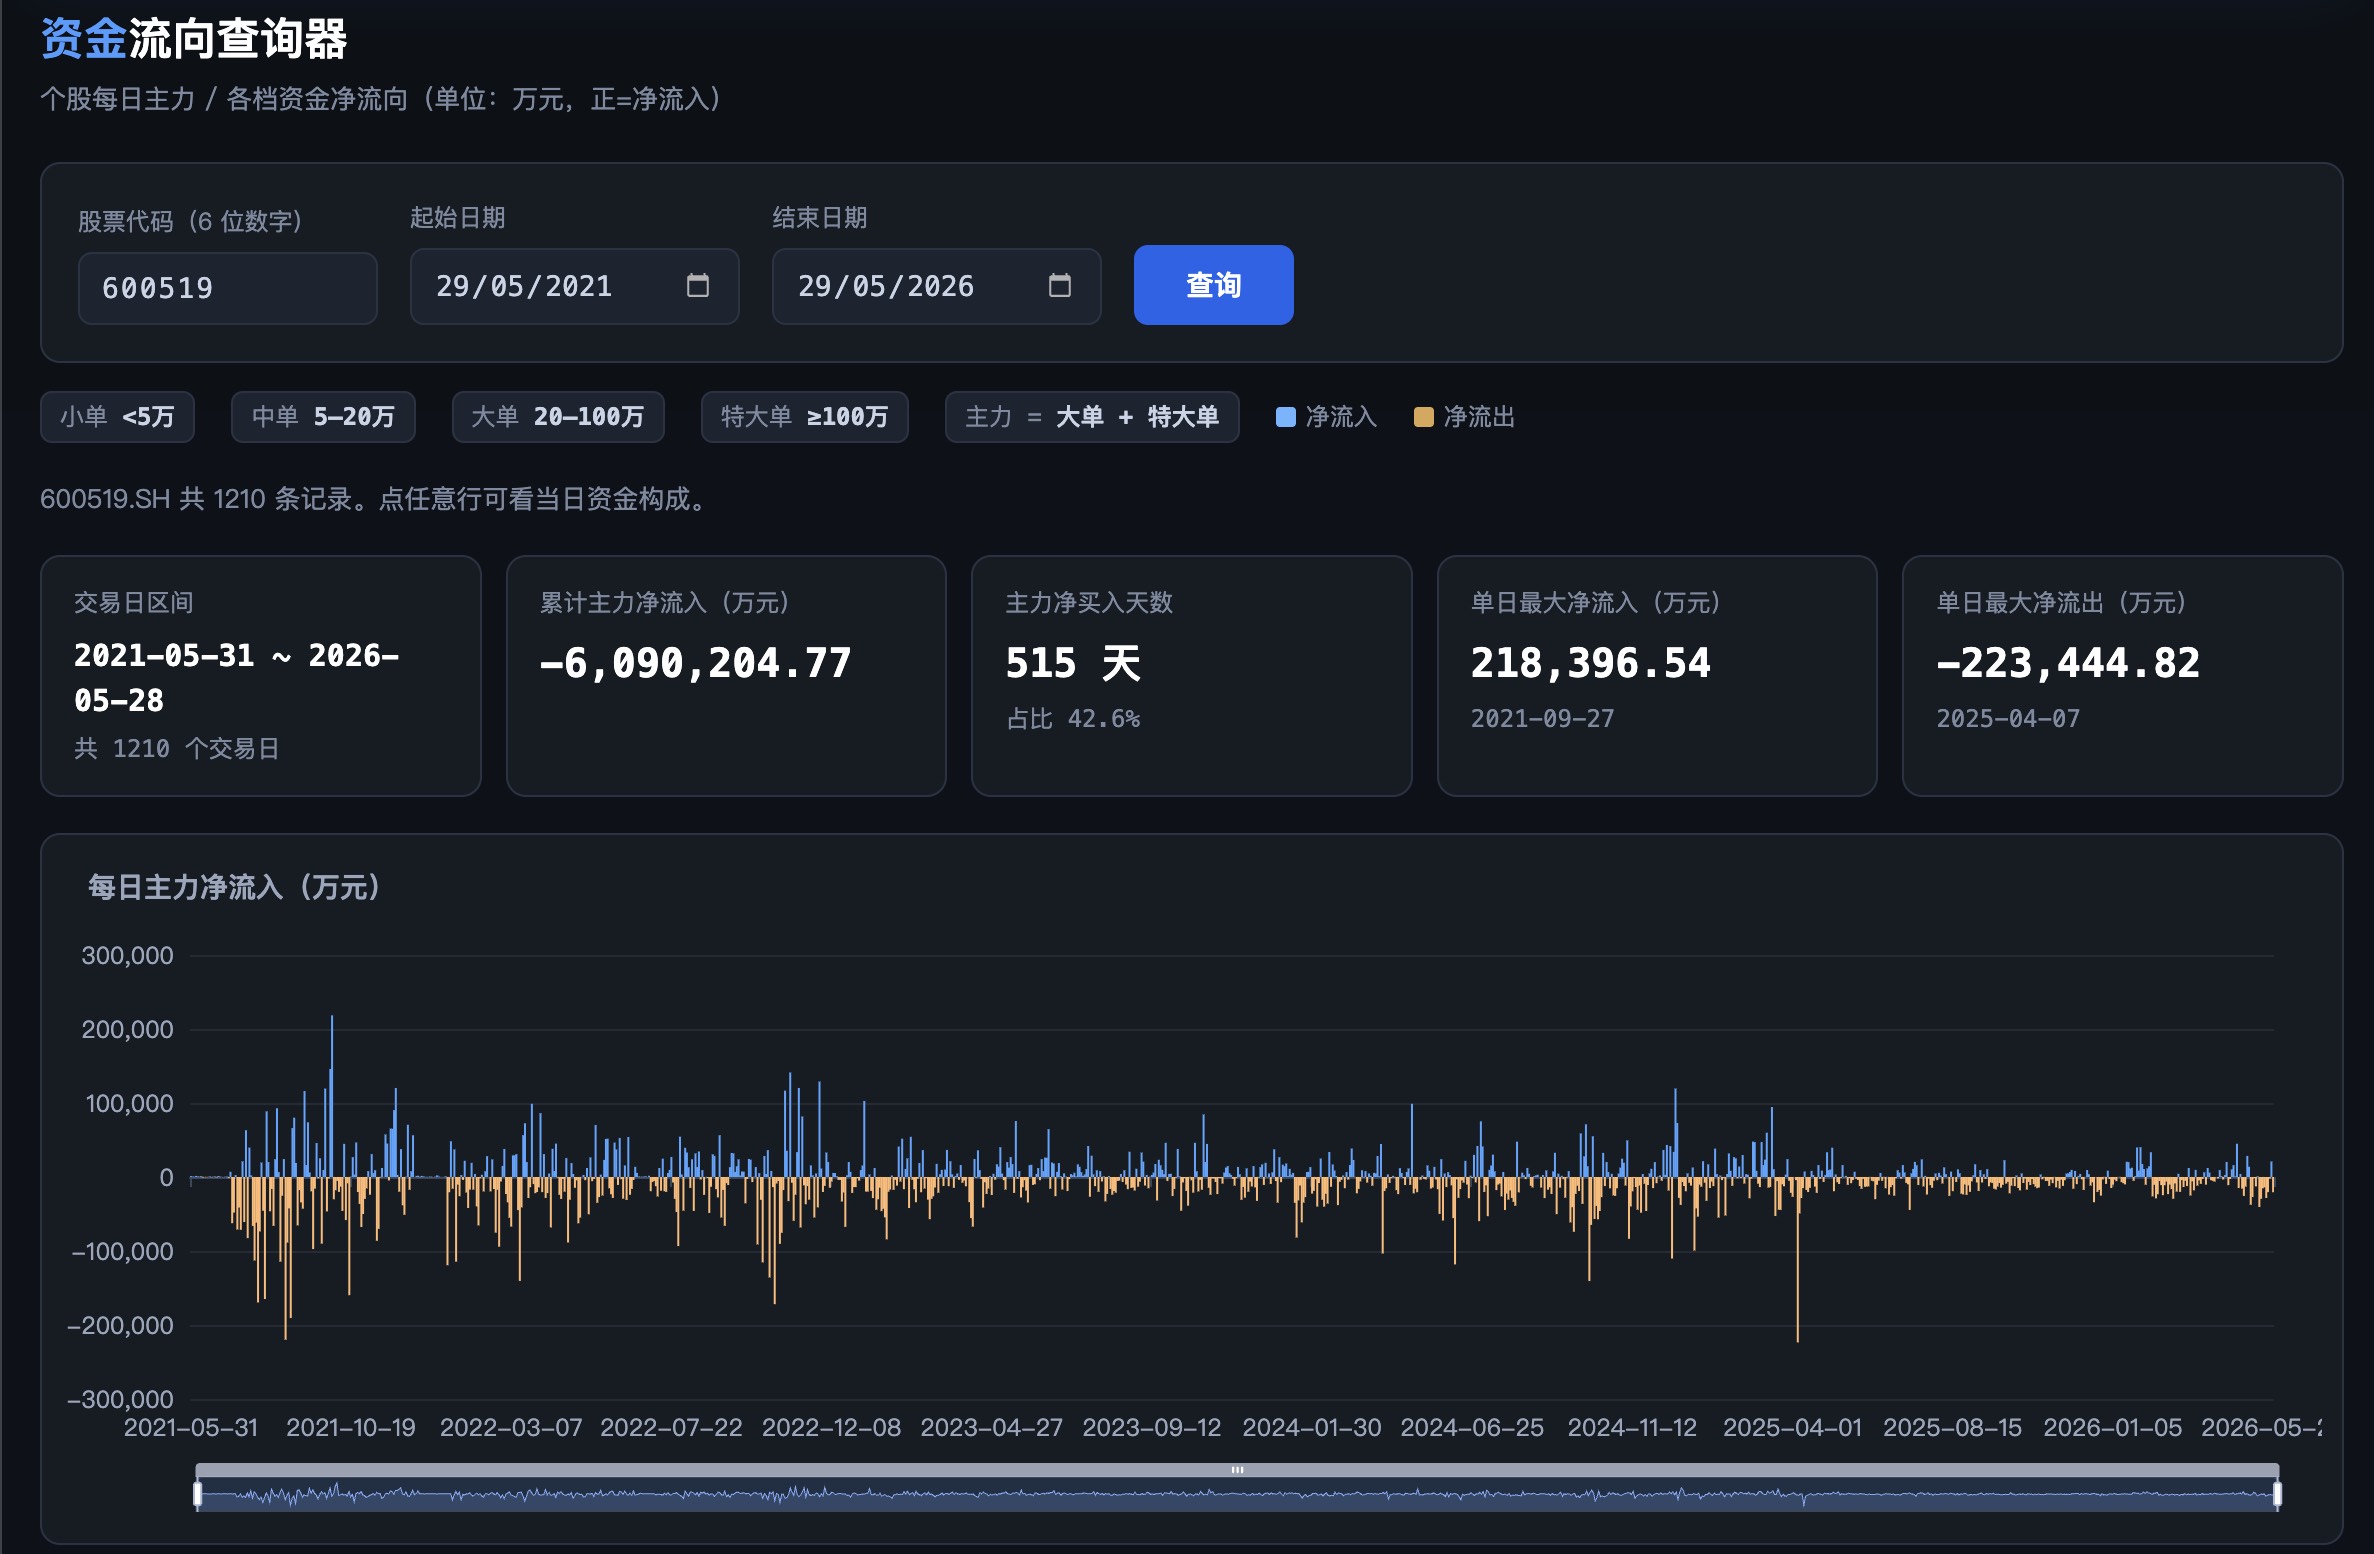Click the 查询 query button
This screenshot has width=2374, height=1554.
pyautogui.click(x=1213, y=285)
